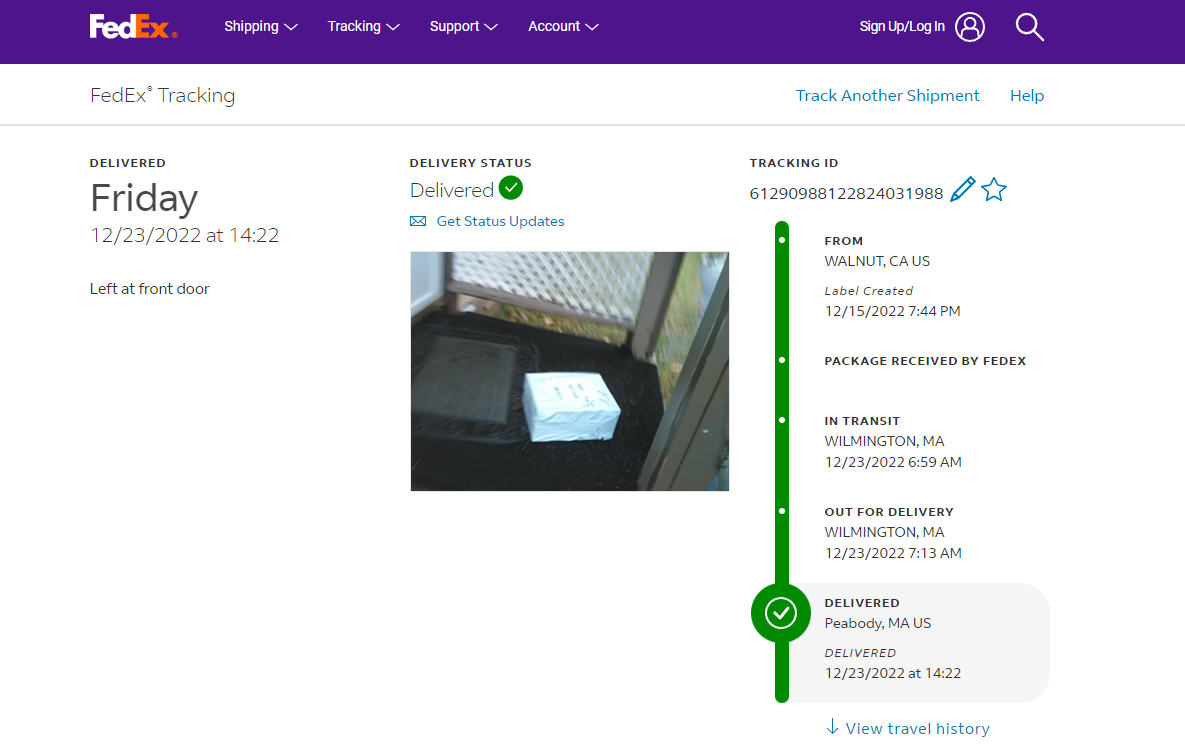Image resolution: width=1185 pixels, height=753 pixels.
Task: Open the delivery proof photo
Action: click(569, 371)
